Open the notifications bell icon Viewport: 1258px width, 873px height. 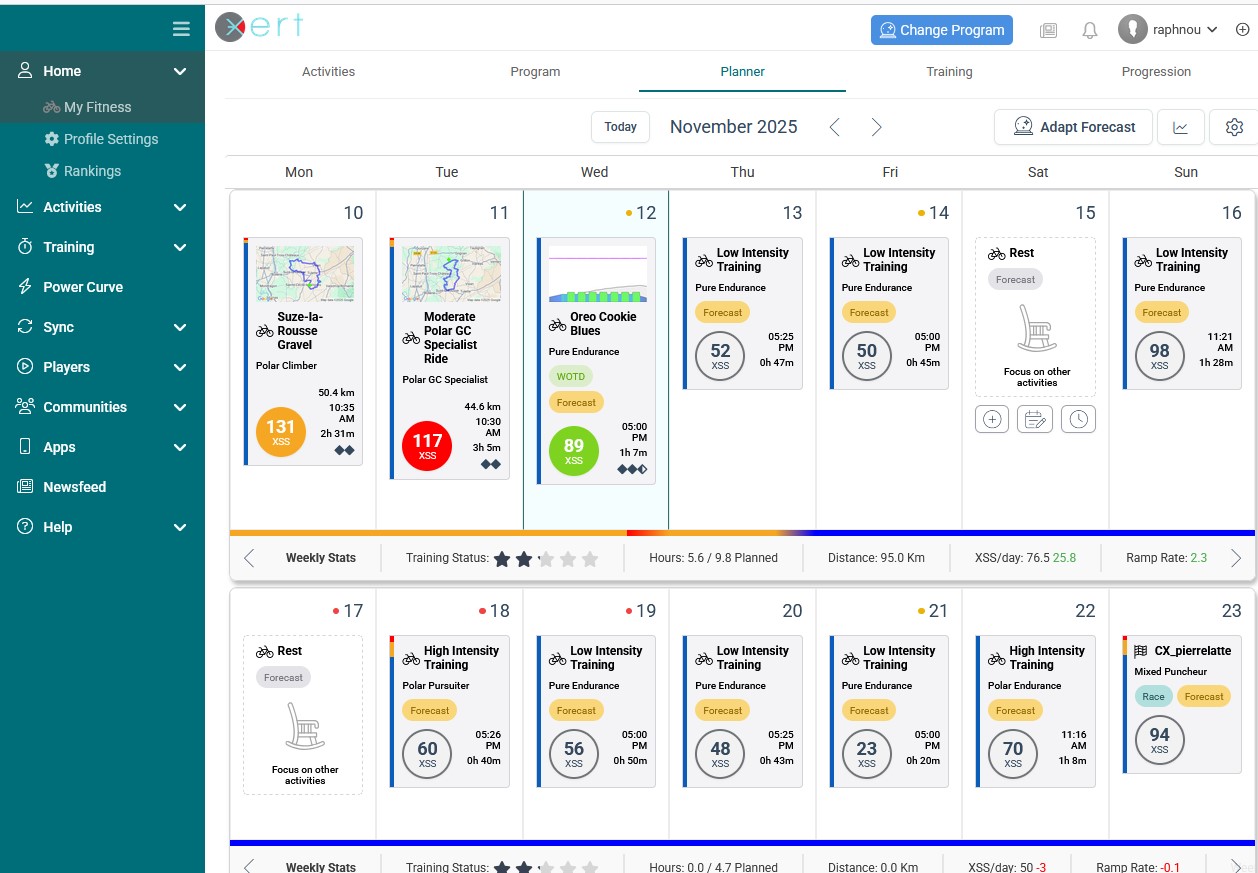pyautogui.click(x=1090, y=30)
